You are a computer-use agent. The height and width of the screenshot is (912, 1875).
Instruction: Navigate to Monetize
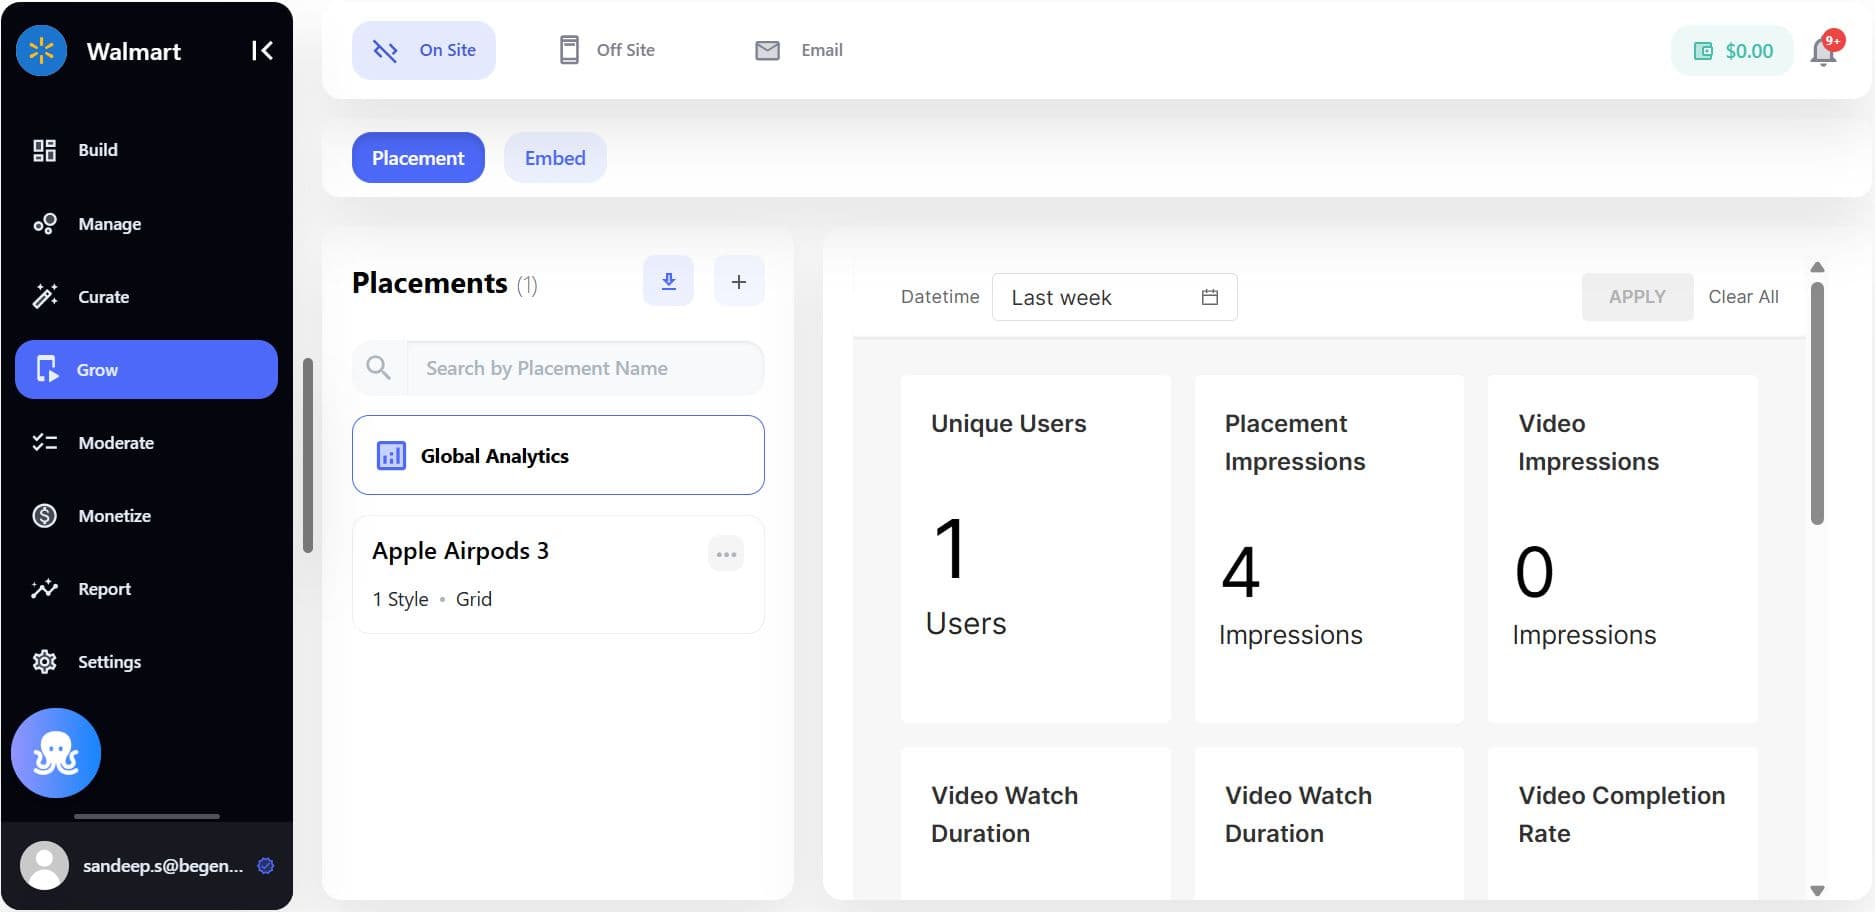tap(147, 516)
